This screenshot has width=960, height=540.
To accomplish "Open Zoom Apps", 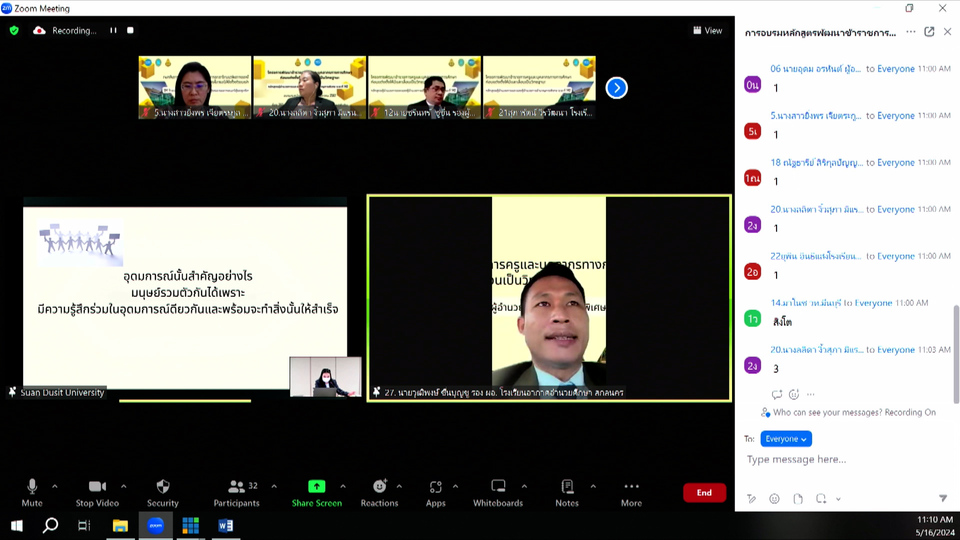I will 435,493.
